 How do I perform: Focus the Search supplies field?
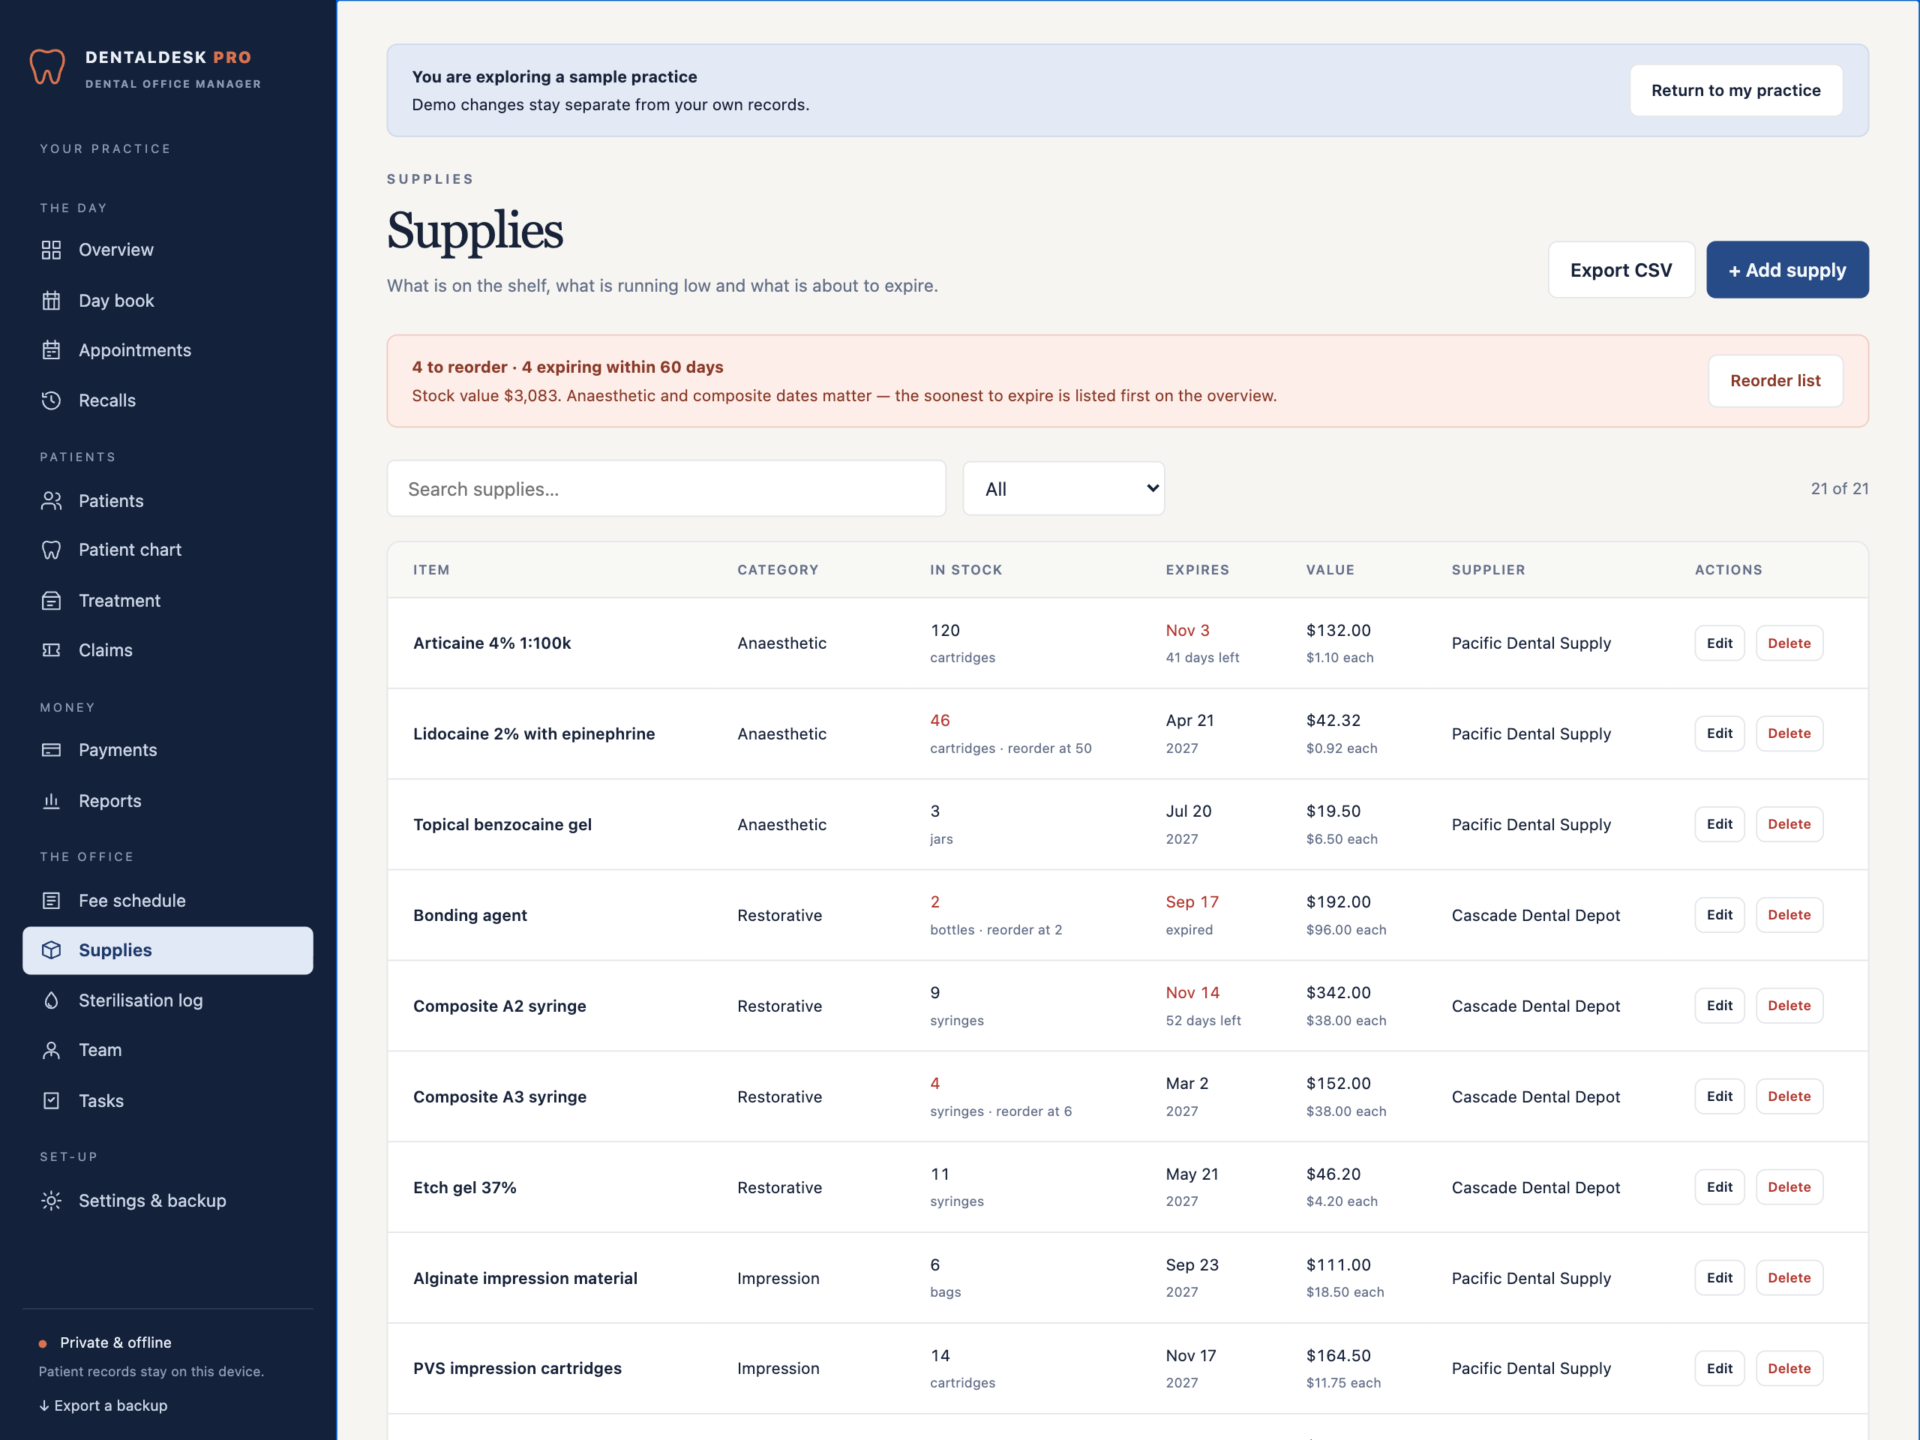point(666,488)
